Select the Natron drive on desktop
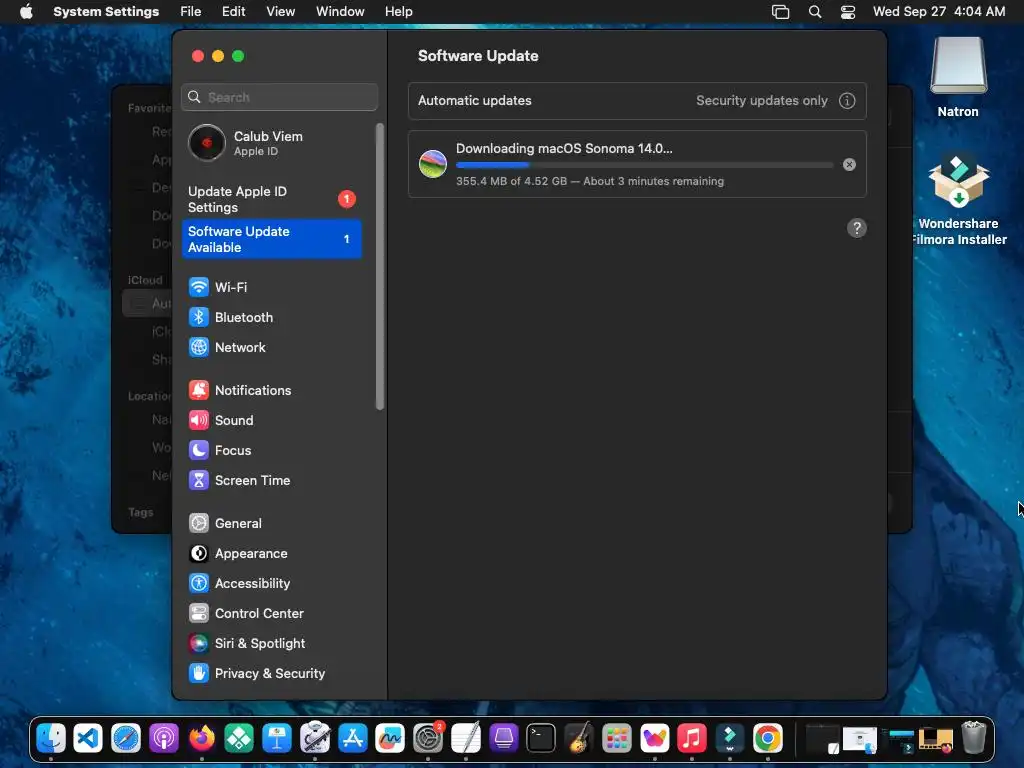This screenshot has width=1024, height=768. pyautogui.click(x=958, y=77)
